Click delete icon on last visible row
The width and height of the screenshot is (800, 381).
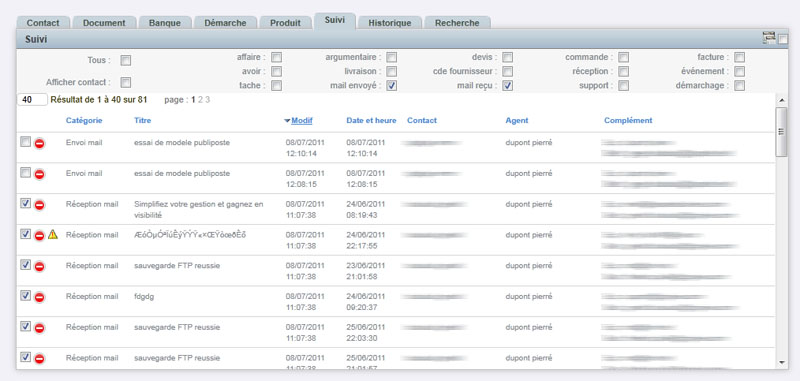pos(39,359)
